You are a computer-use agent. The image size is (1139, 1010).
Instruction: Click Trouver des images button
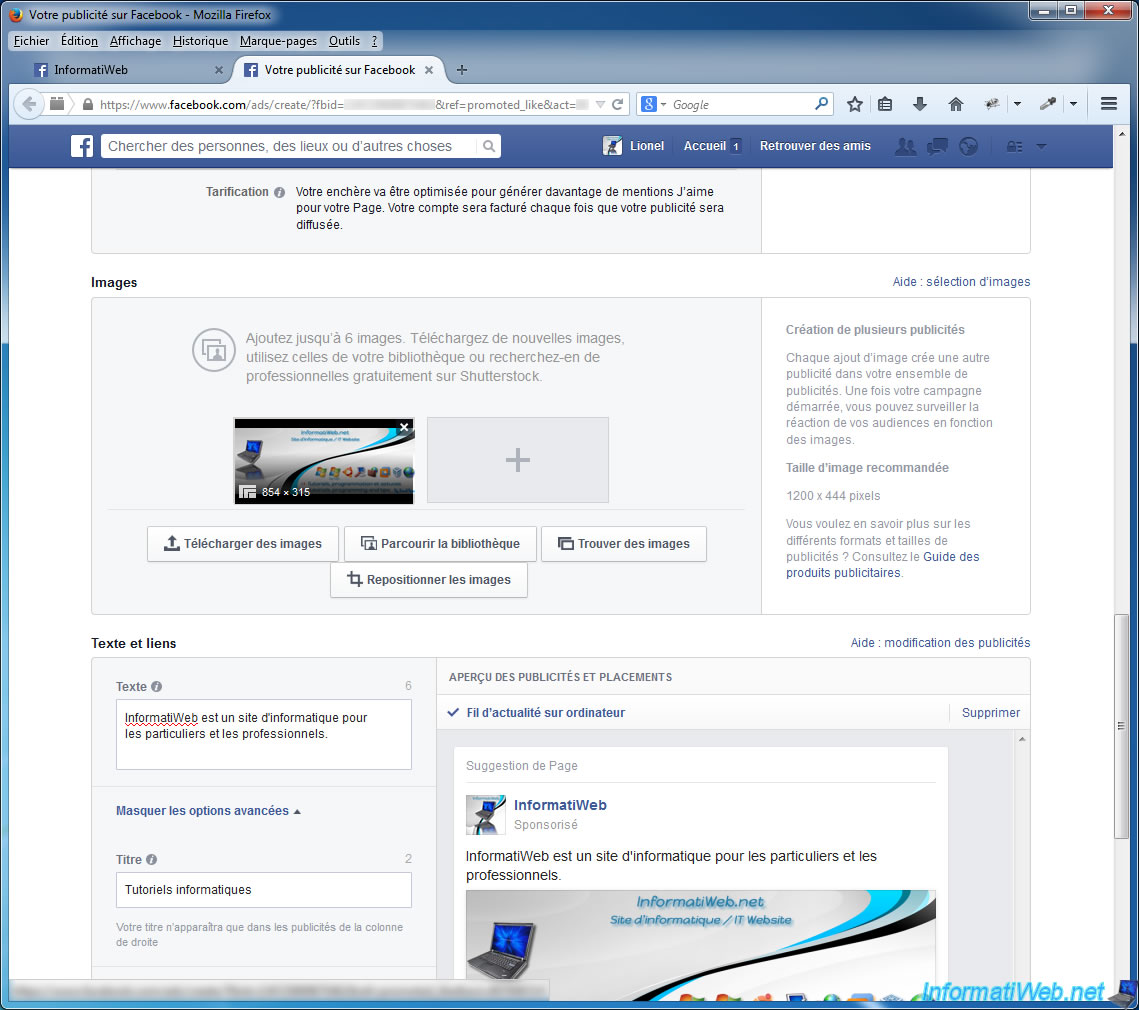coord(624,544)
